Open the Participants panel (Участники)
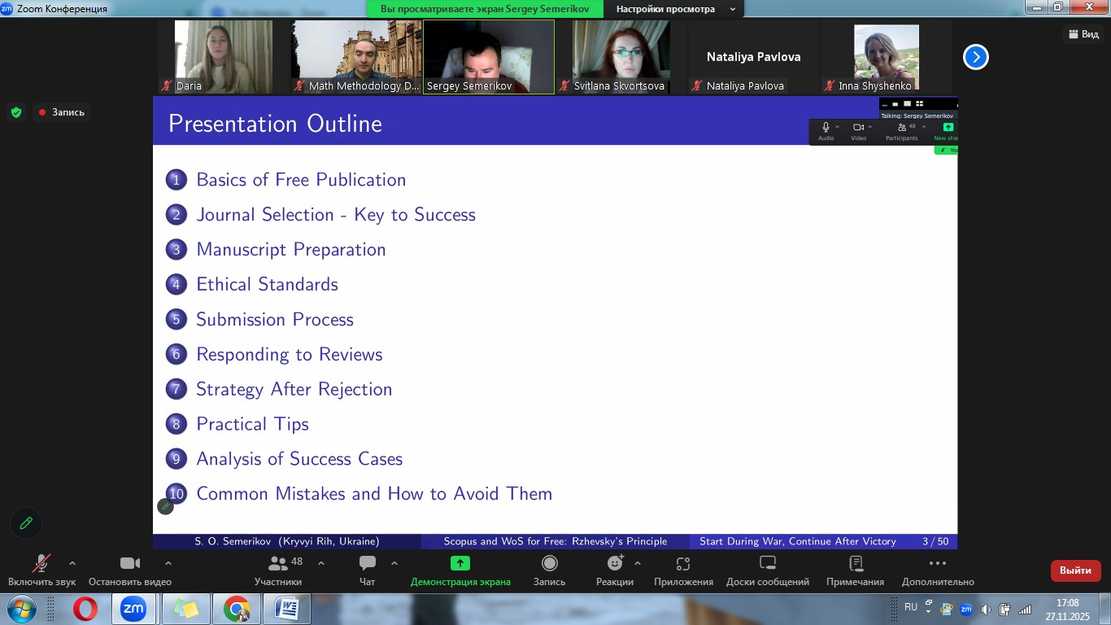Screen dimensions: 1111x625 pos(278,565)
